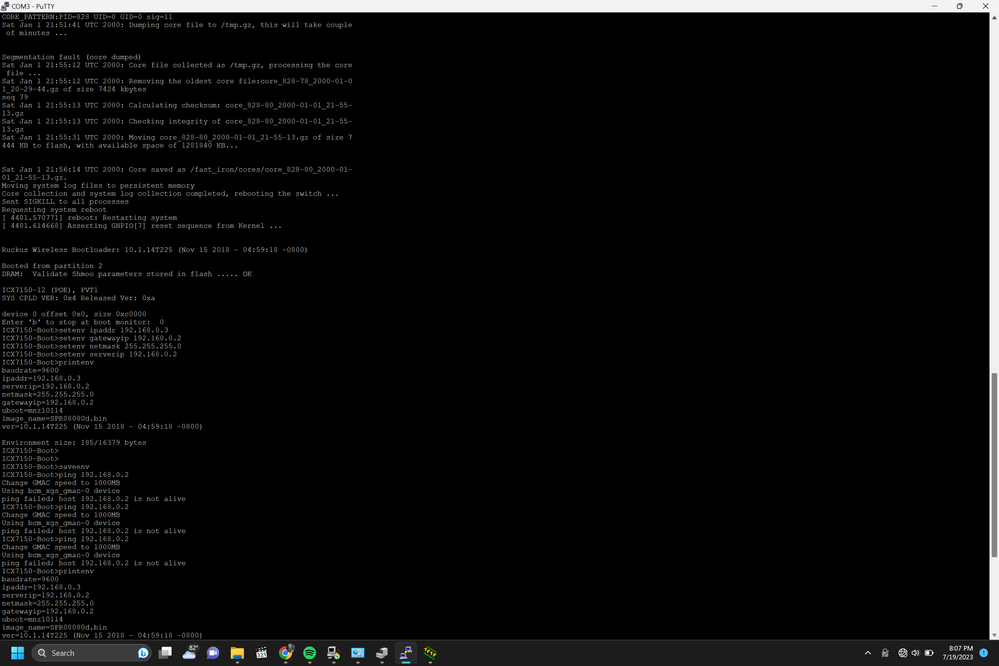The width and height of the screenshot is (999, 666).
Task: Open the Bing chat icon in Search
Action: (143, 653)
